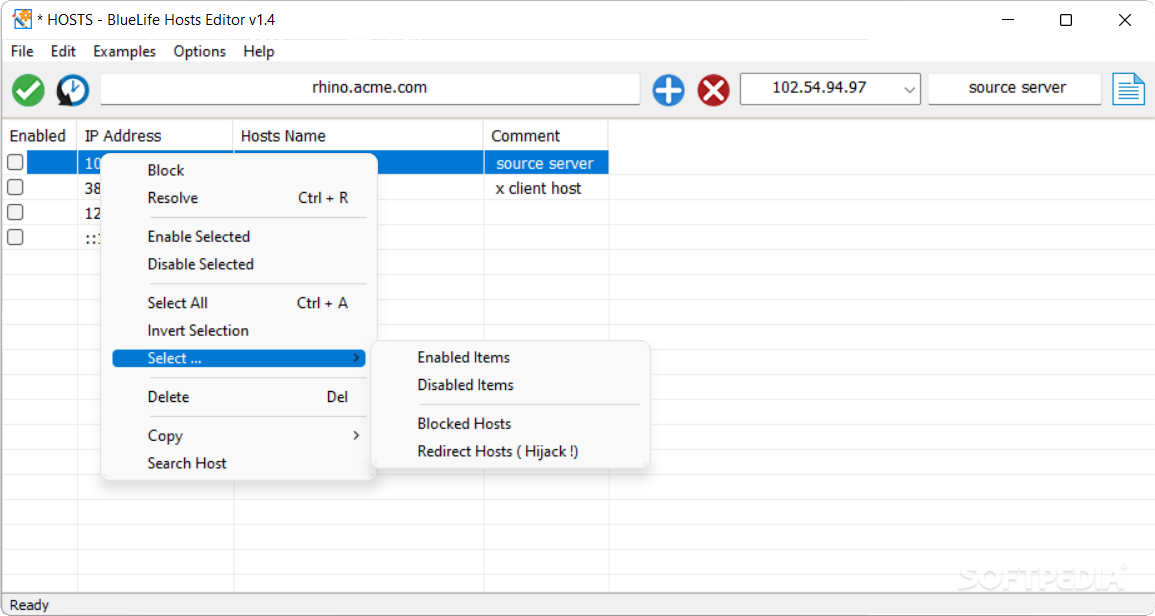Click the source server comment field
Image resolution: width=1155 pixels, height=616 pixels.
click(1014, 88)
